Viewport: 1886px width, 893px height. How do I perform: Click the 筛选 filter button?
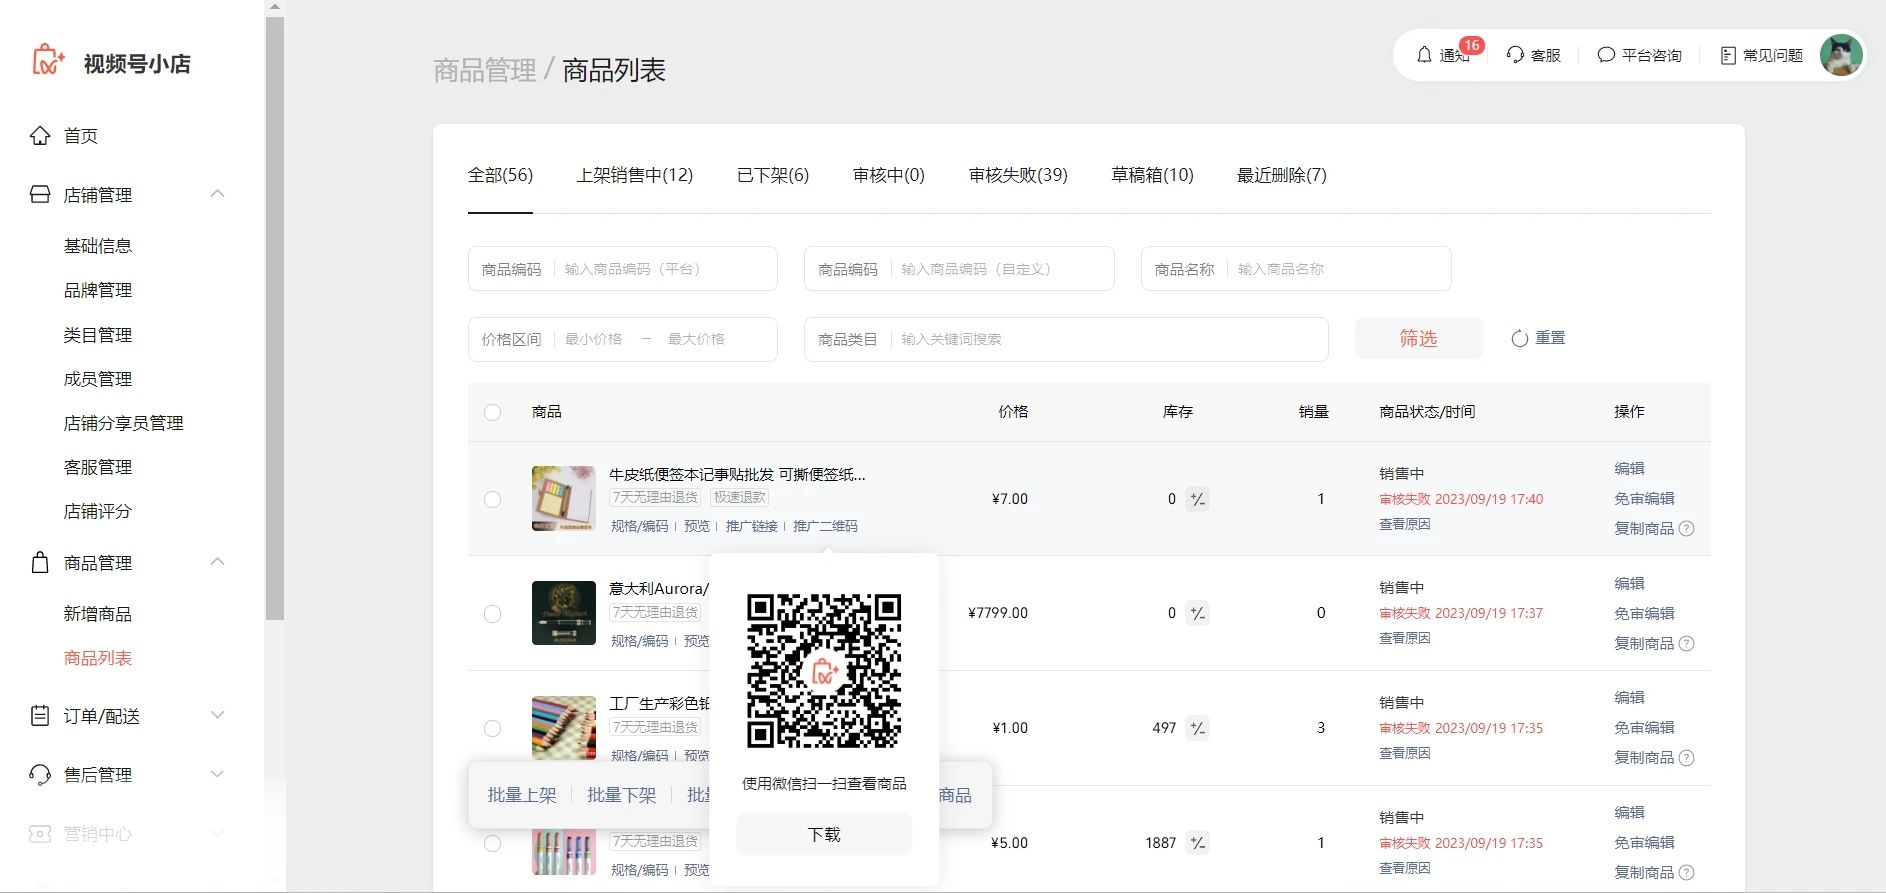click(1419, 338)
